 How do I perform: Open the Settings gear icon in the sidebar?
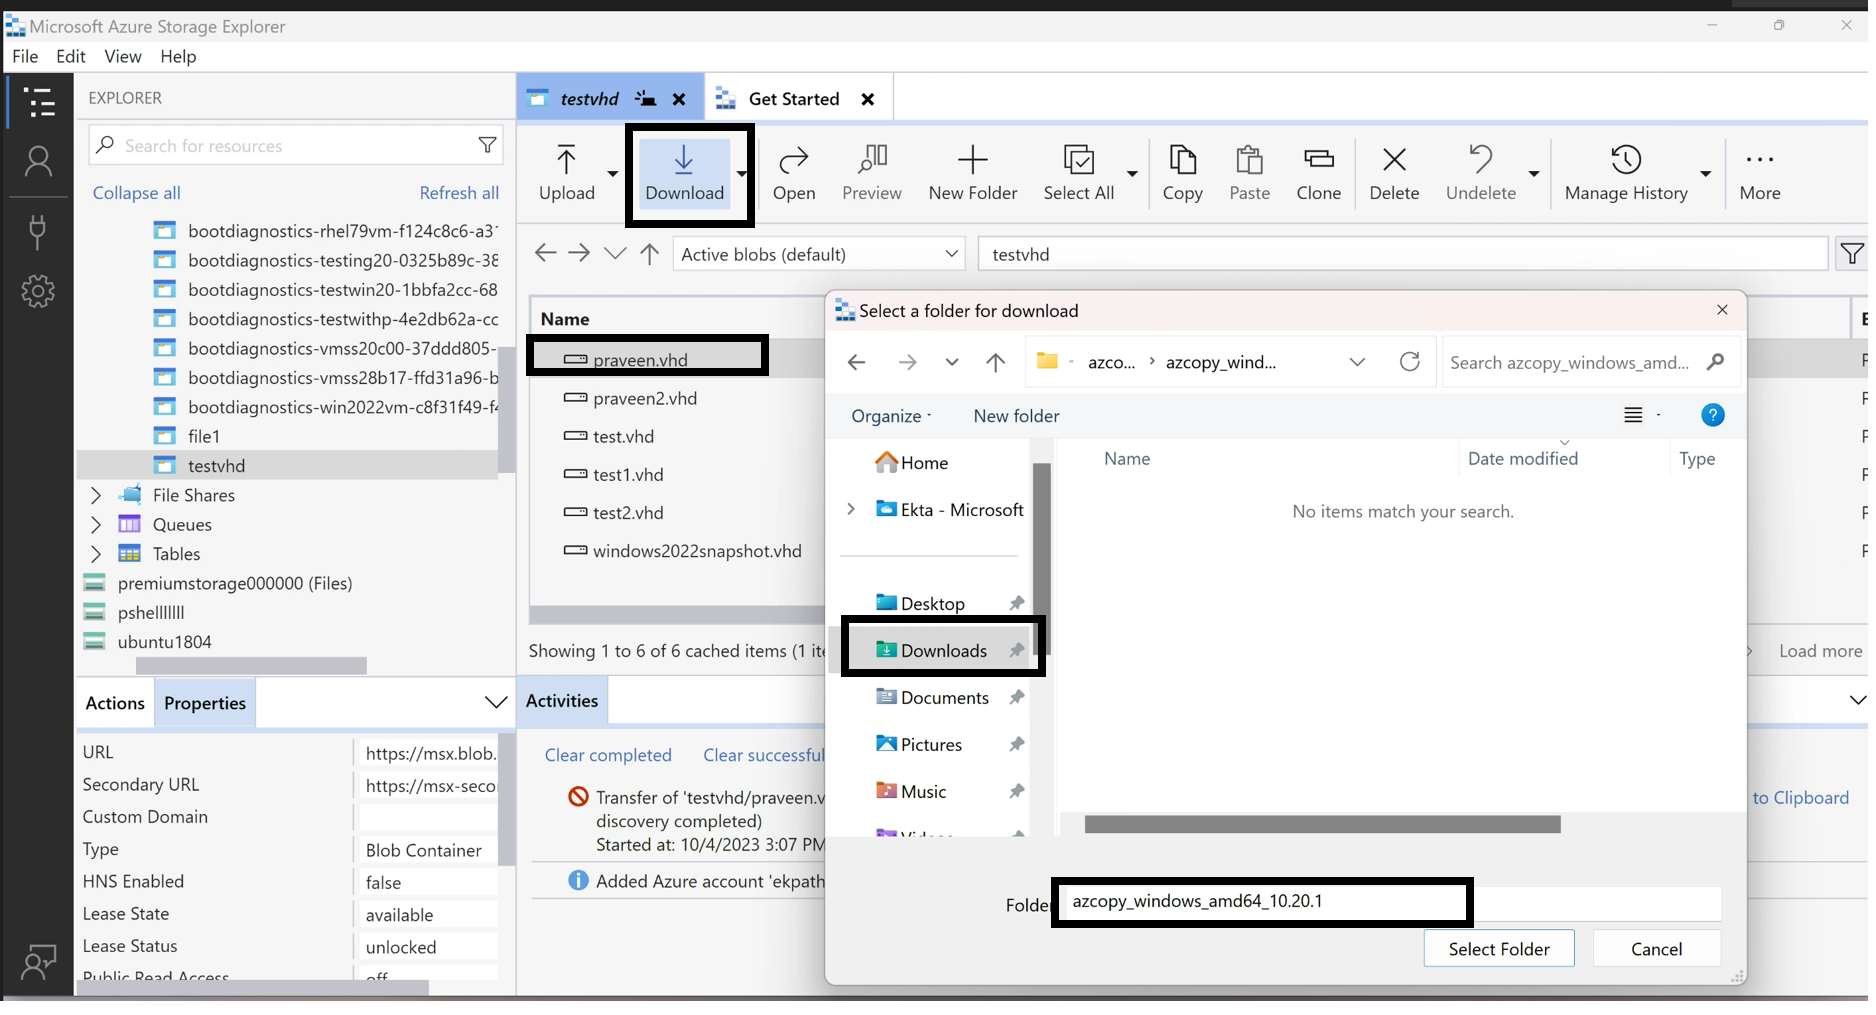pos(38,291)
